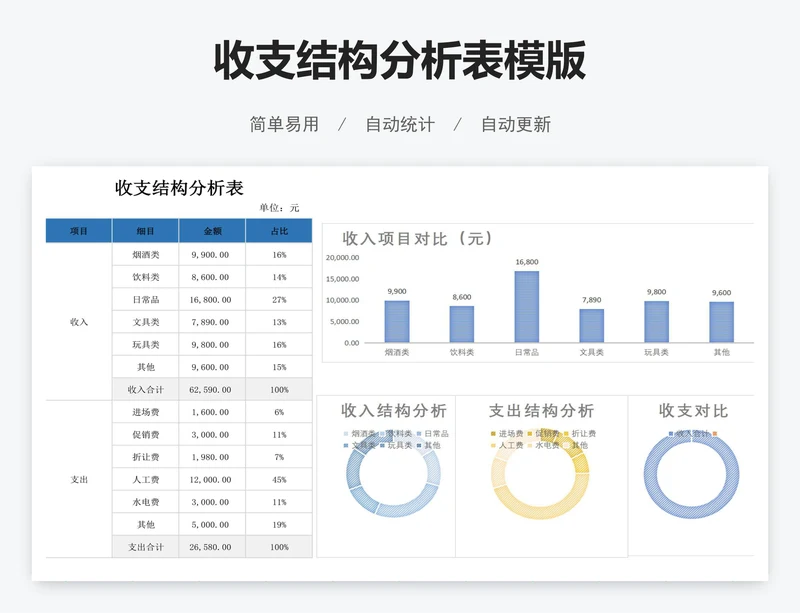Select the tallest 日常品 bar

[527, 307]
